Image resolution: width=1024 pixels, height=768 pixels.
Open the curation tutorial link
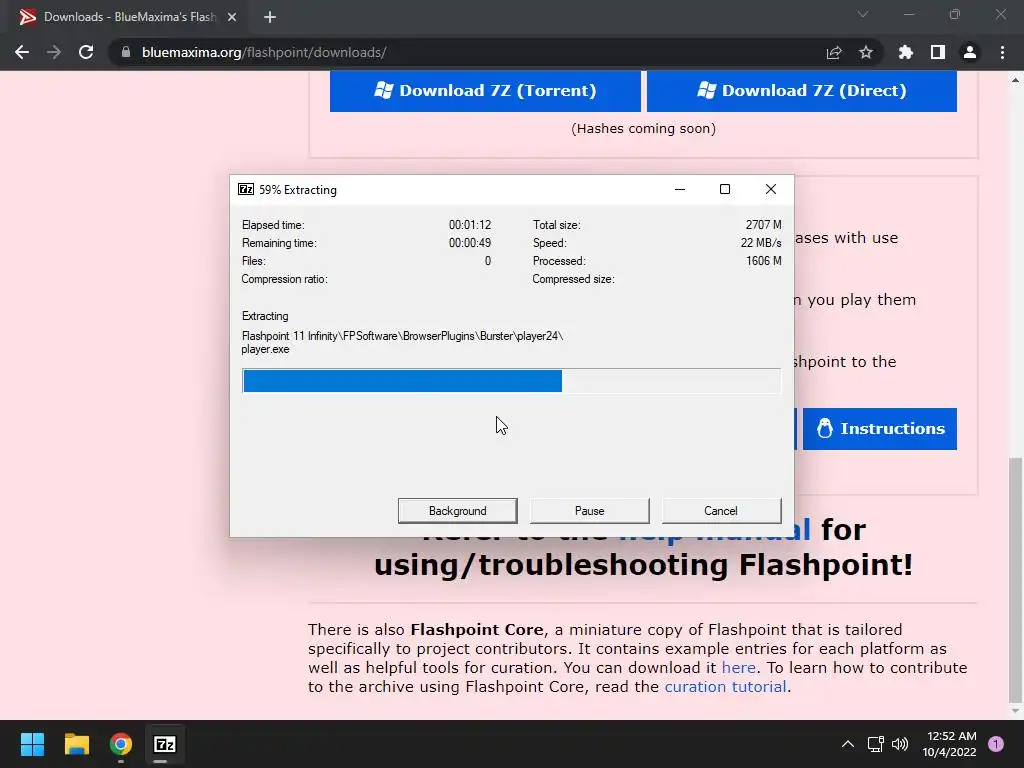point(725,686)
